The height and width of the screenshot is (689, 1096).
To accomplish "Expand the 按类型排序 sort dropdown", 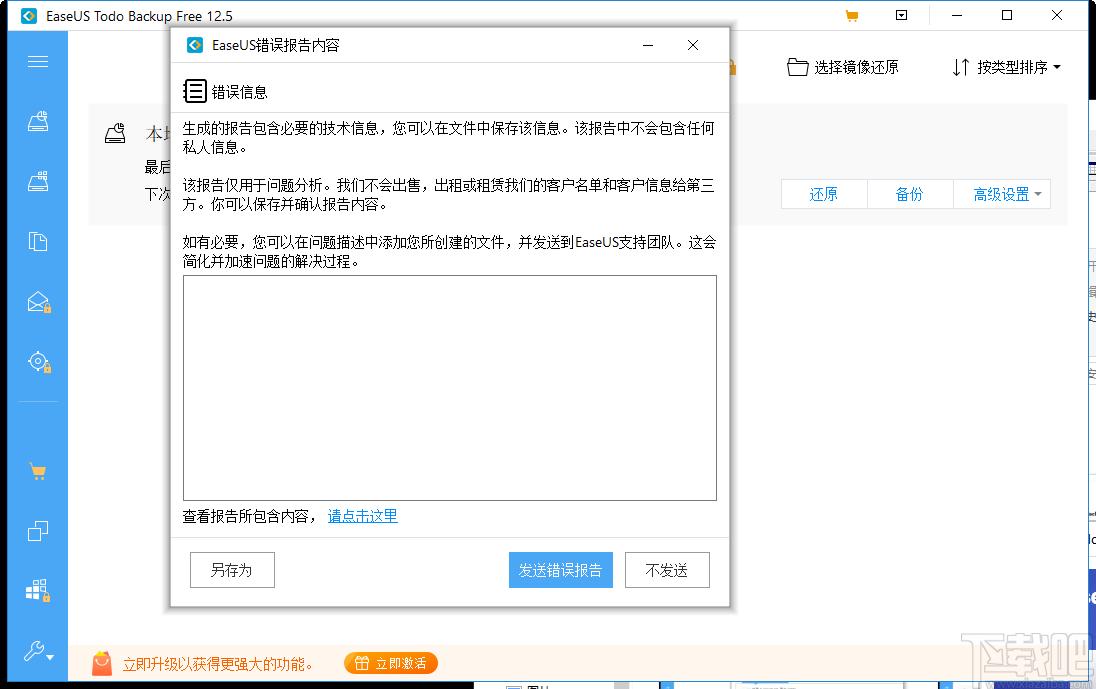I will pyautogui.click(x=1007, y=67).
